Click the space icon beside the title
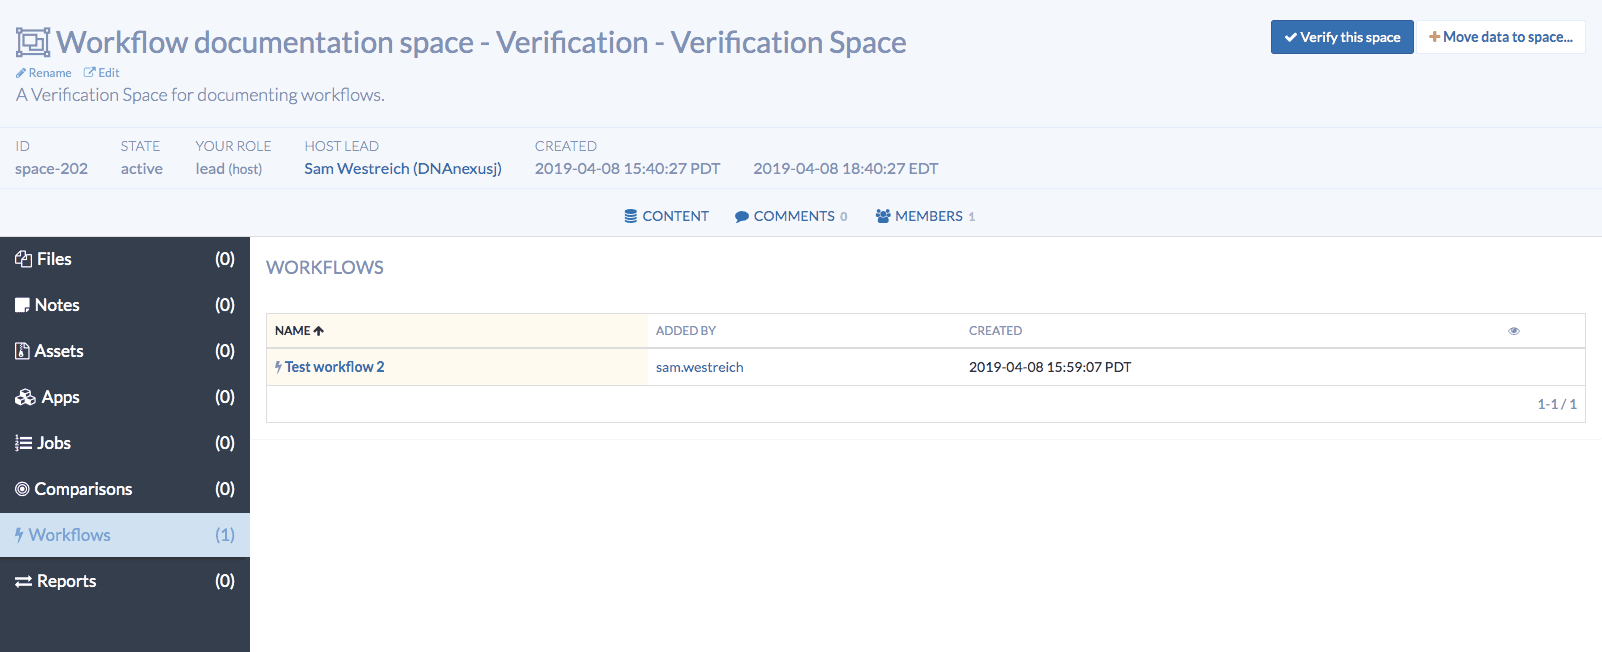Screen dimensions: 1602x652 [x=33, y=42]
